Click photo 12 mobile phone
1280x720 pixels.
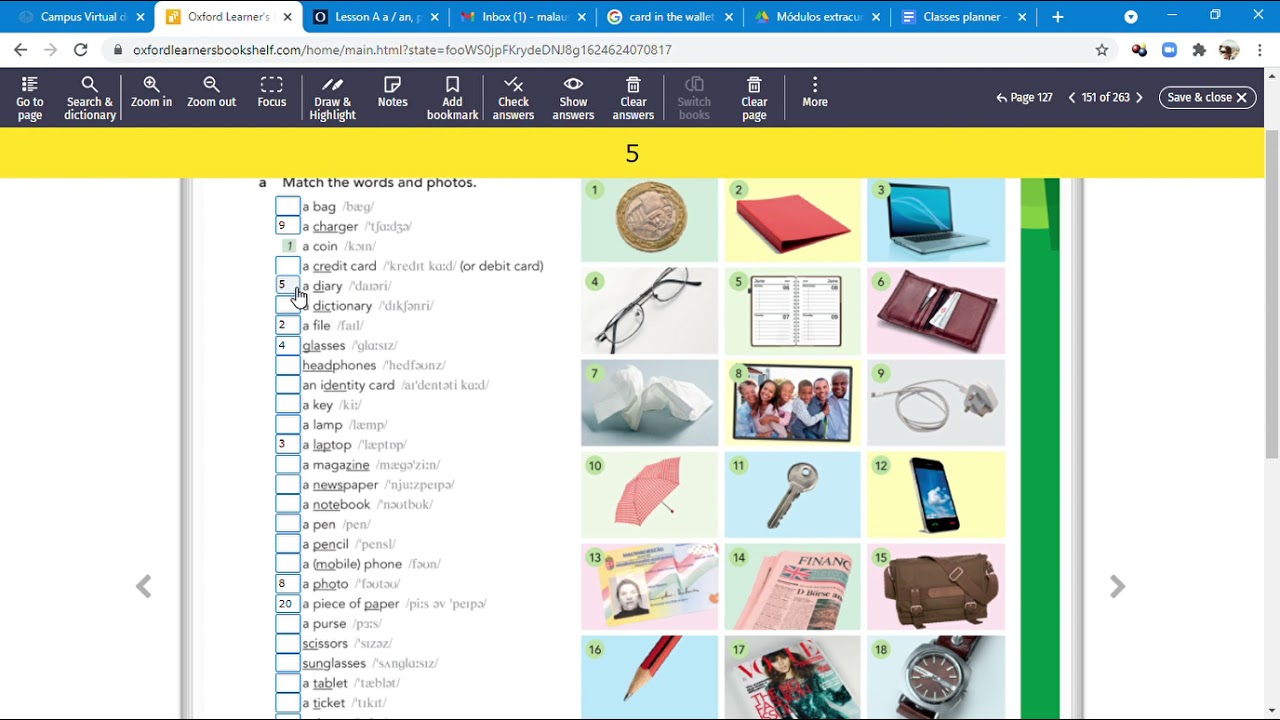pyautogui.click(x=935, y=494)
